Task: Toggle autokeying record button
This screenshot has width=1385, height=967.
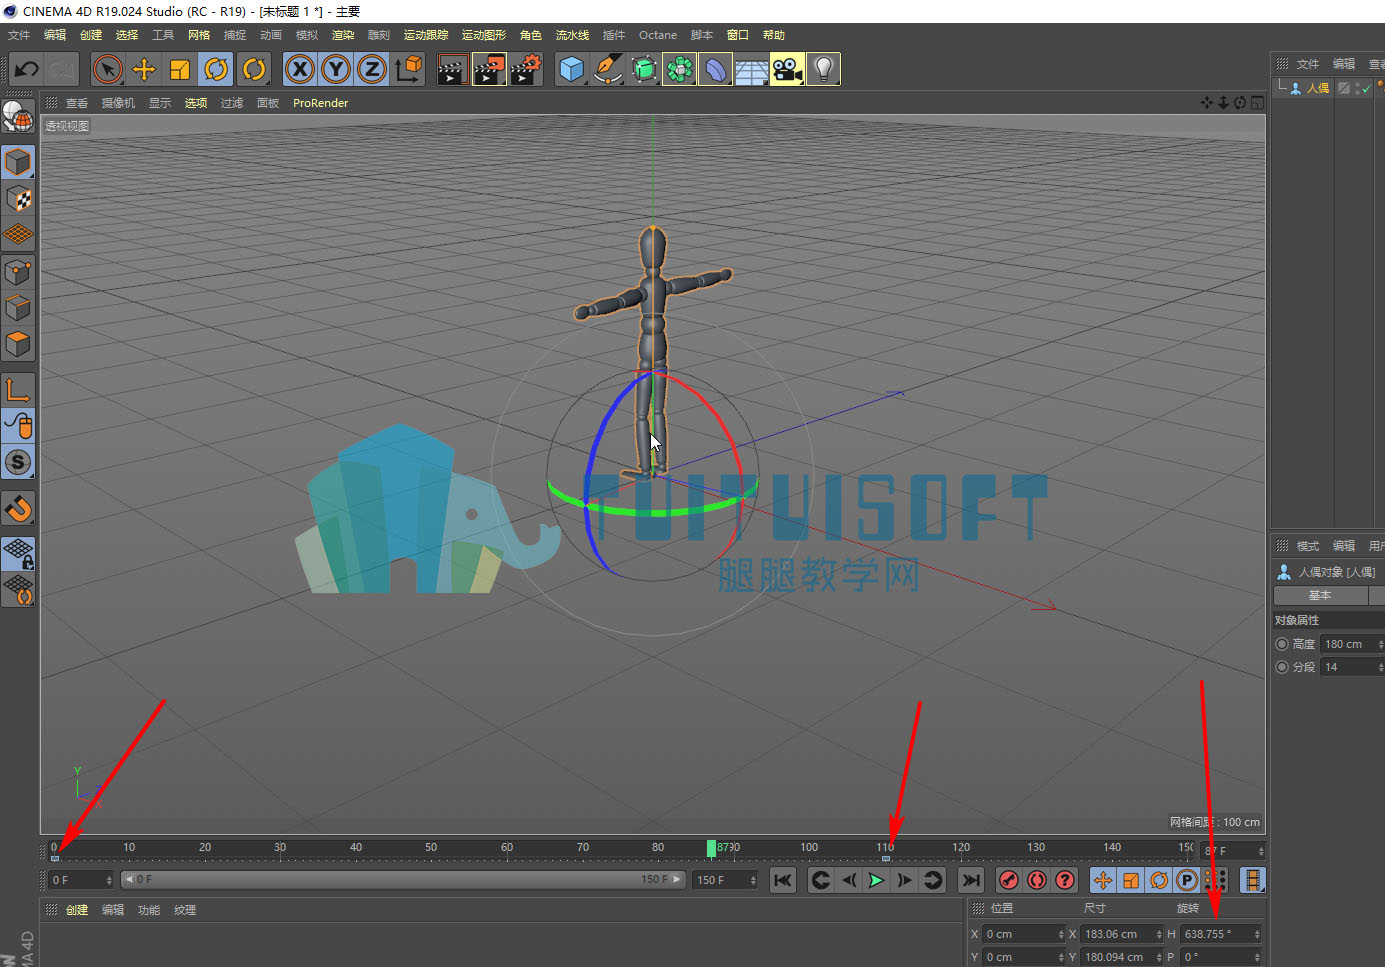Action: (1037, 880)
